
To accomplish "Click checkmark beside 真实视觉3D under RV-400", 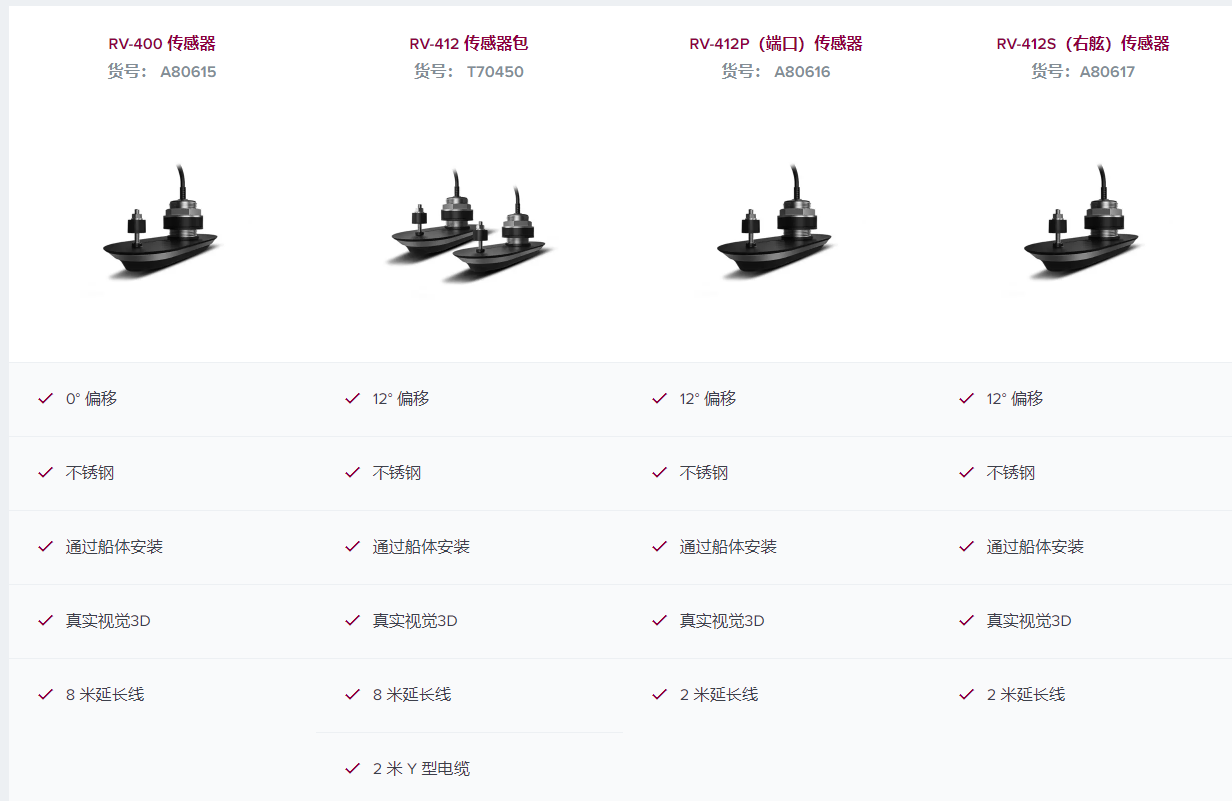I will (45, 620).
